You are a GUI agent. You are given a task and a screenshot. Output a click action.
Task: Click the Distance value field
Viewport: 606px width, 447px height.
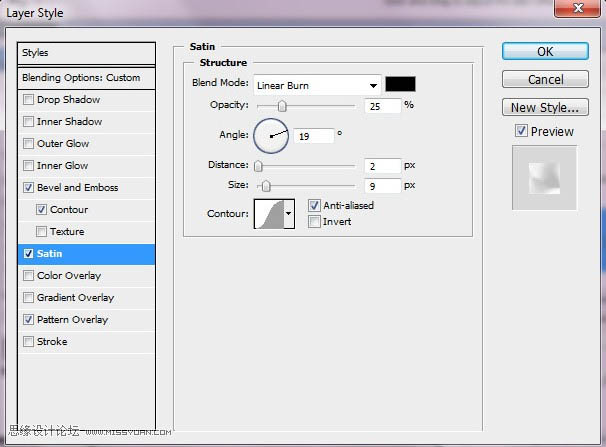tap(382, 166)
